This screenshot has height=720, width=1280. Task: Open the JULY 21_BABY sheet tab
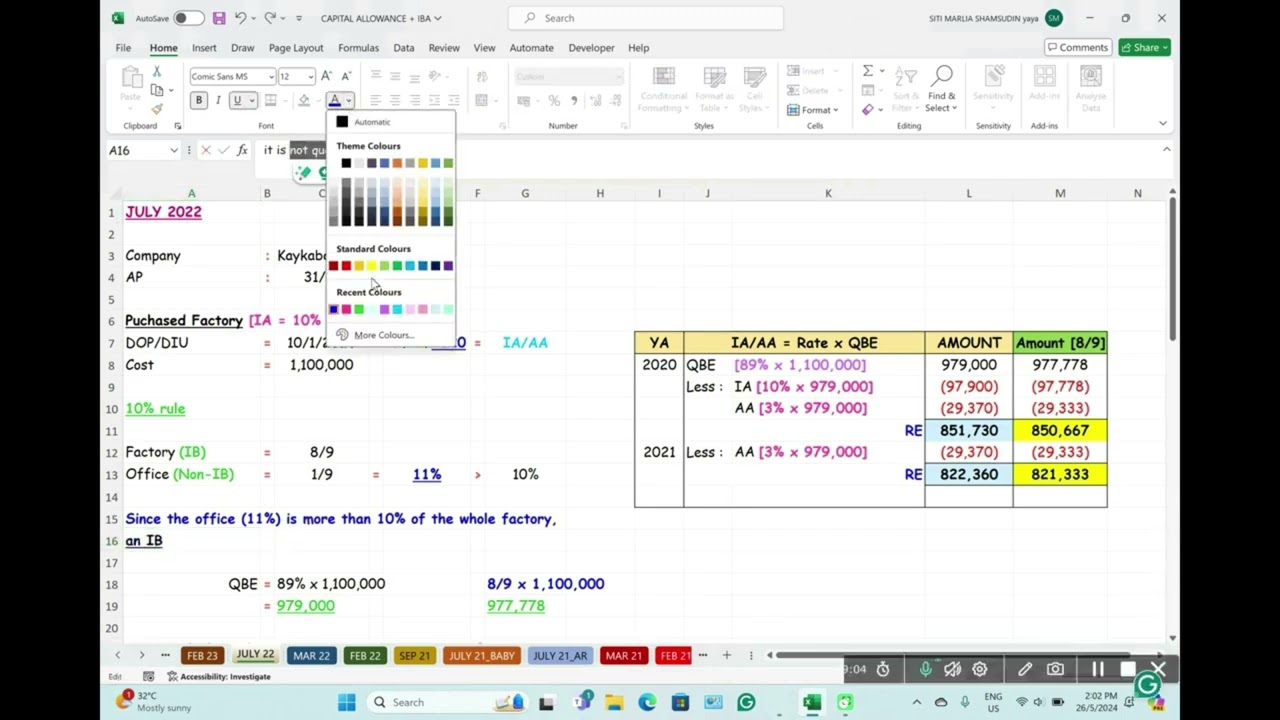tap(482, 655)
